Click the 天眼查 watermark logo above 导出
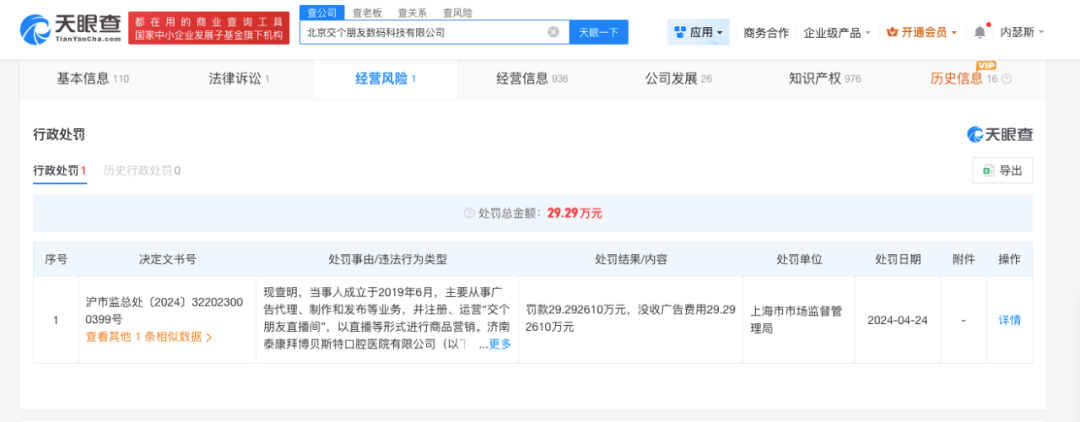The image size is (1080, 422). click(x=999, y=134)
